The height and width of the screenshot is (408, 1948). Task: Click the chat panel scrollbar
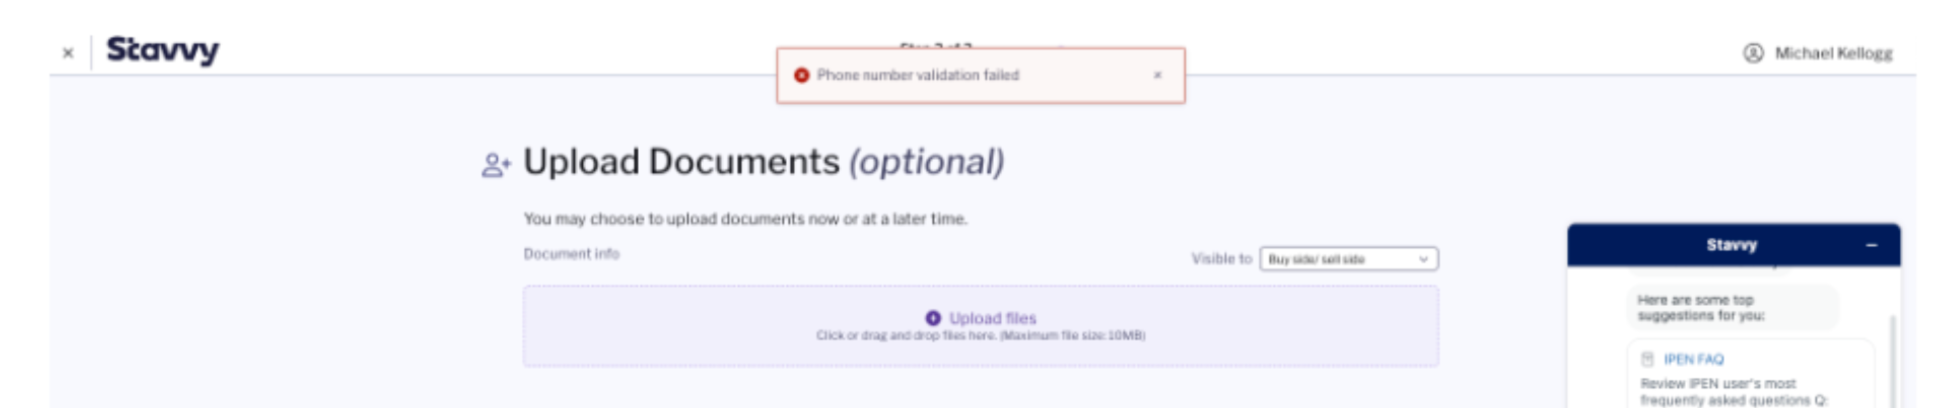click(x=1890, y=360)
